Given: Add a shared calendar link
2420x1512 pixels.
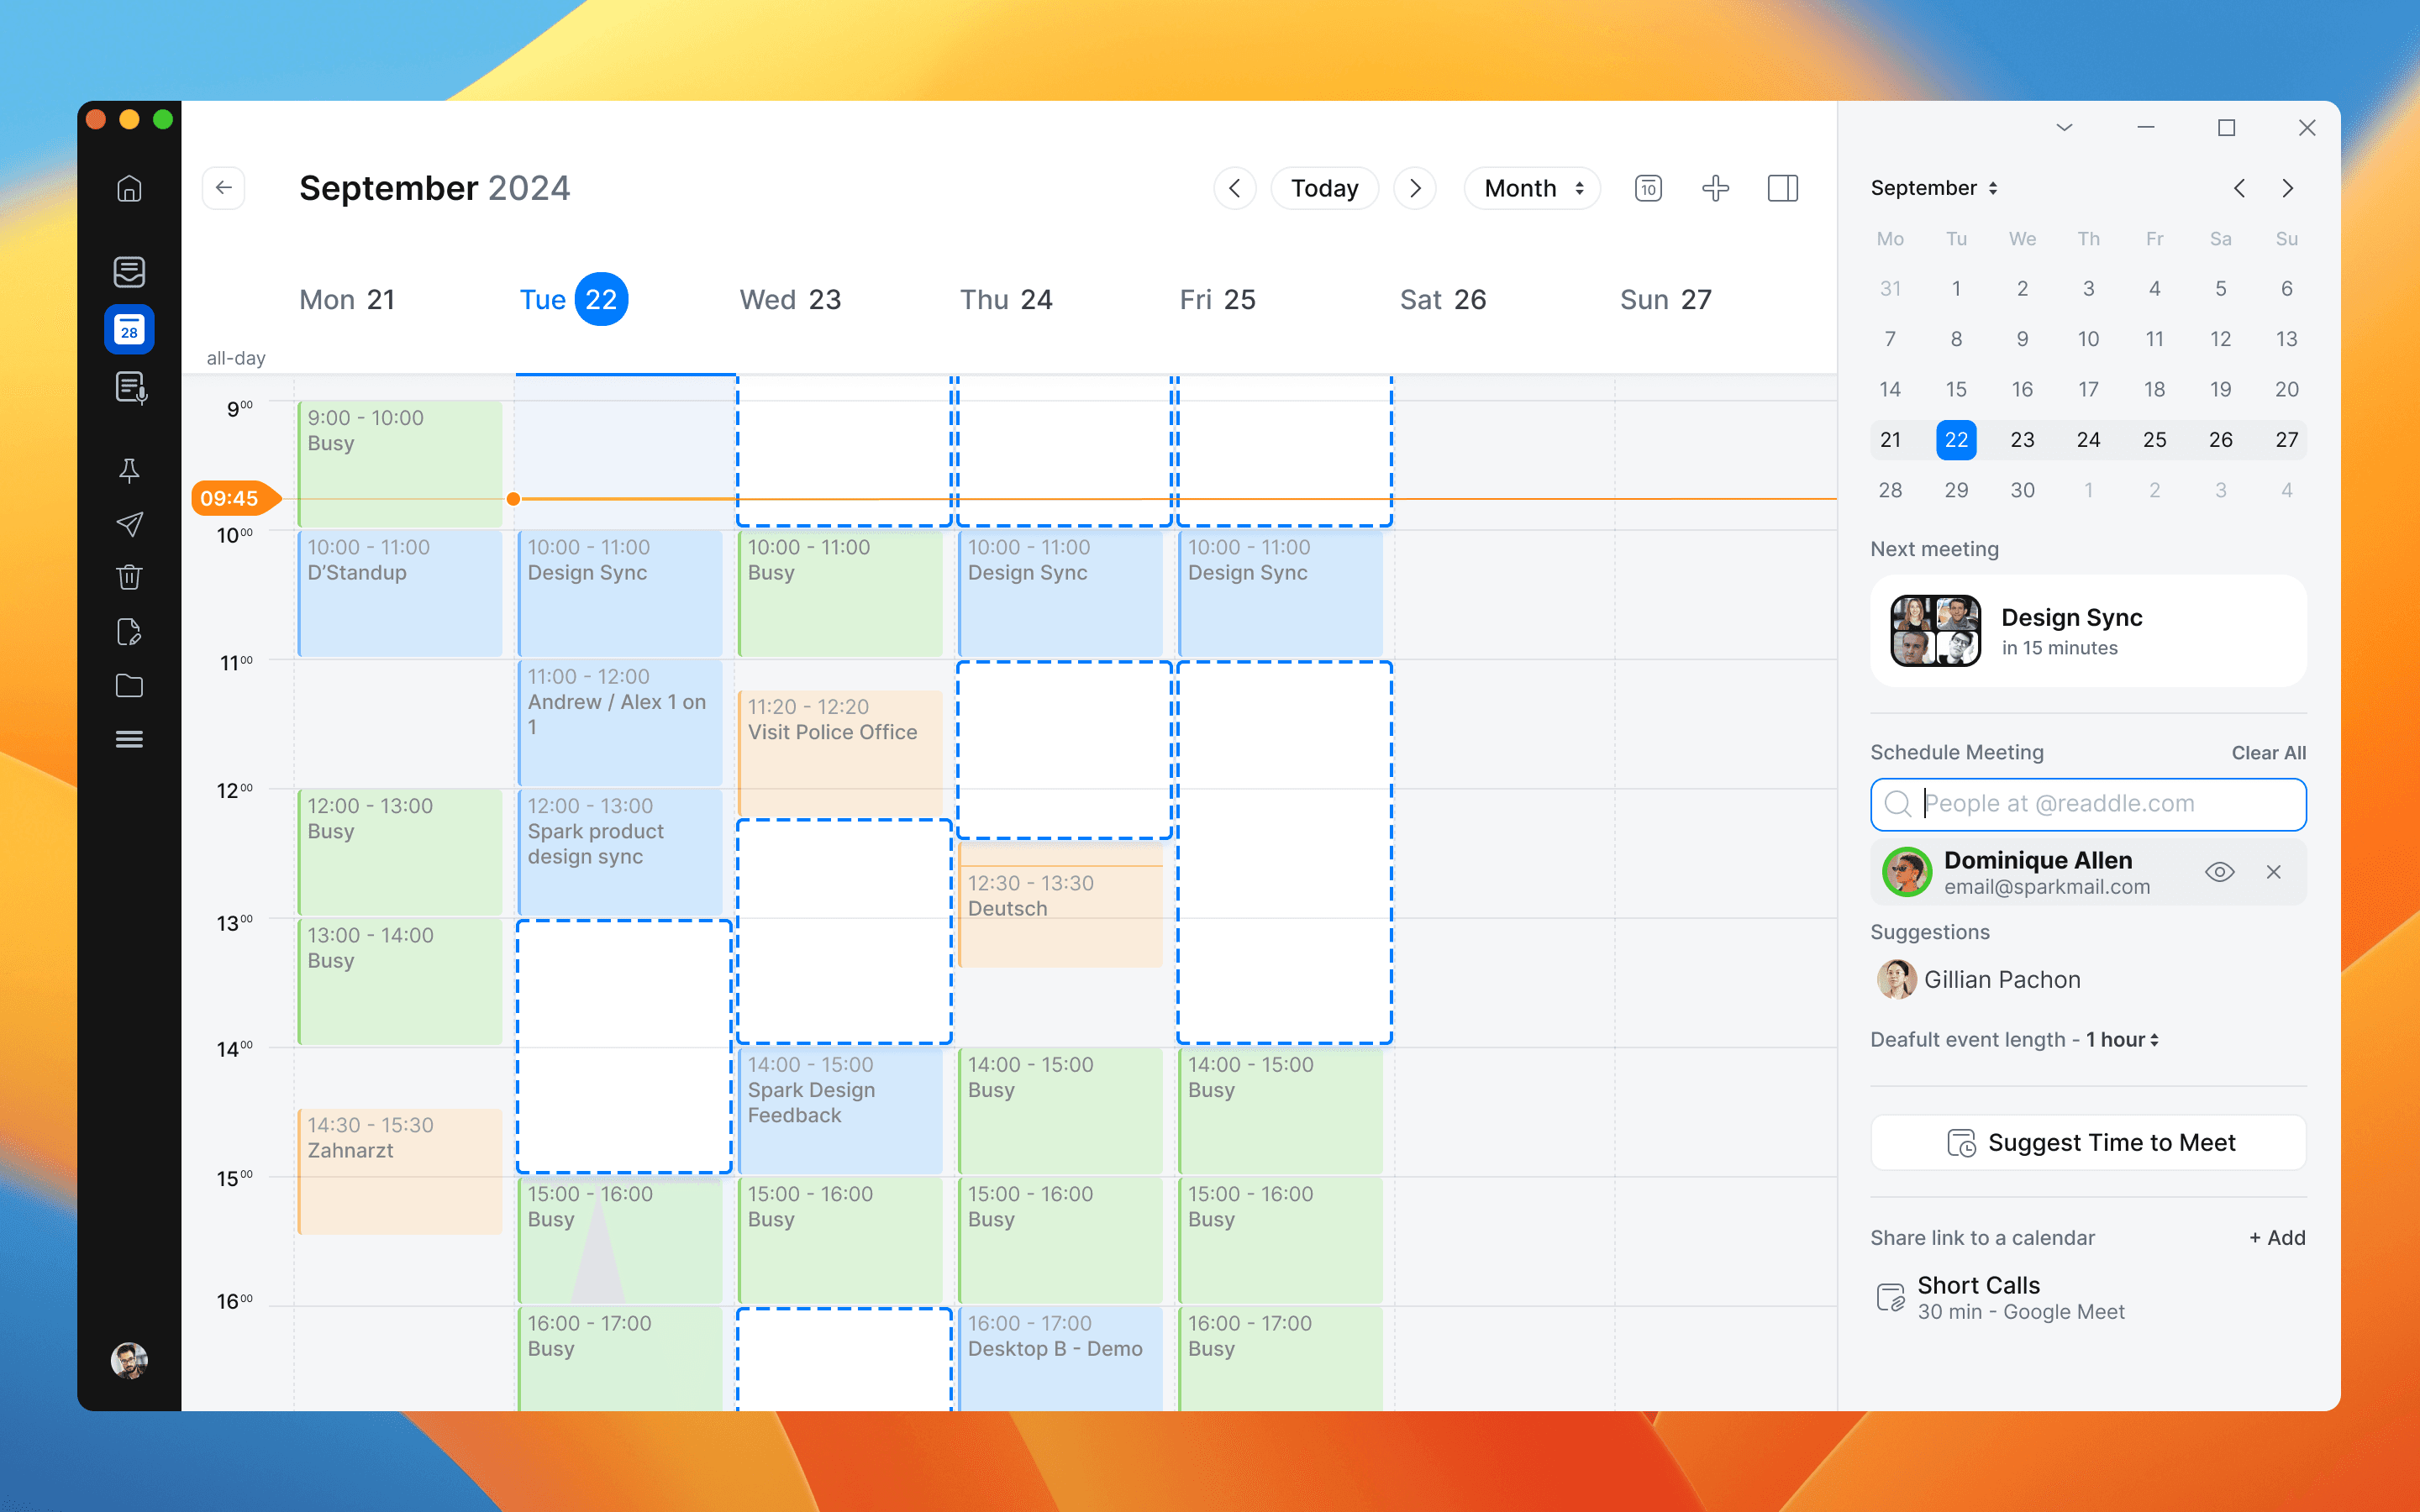Looking at the screenshot, I should 2277,1238.
